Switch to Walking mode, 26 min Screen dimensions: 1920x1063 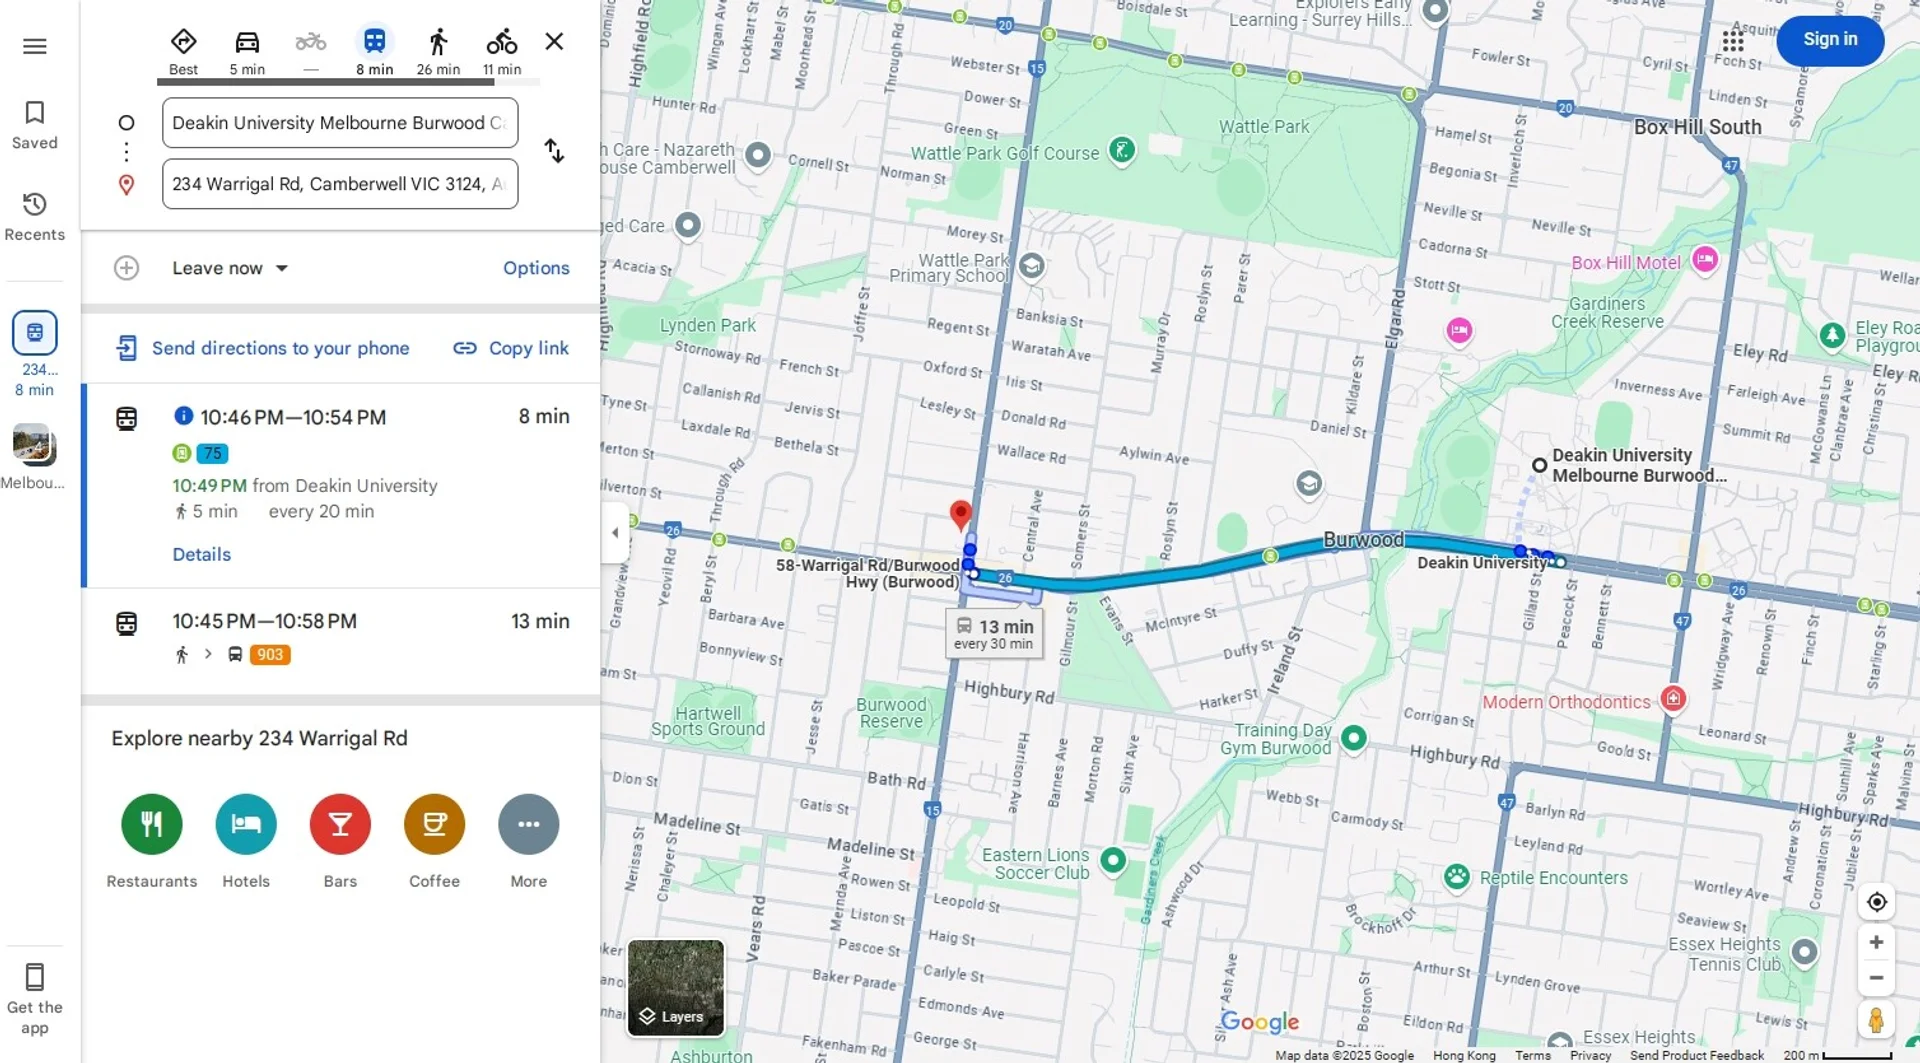(438, 51)
